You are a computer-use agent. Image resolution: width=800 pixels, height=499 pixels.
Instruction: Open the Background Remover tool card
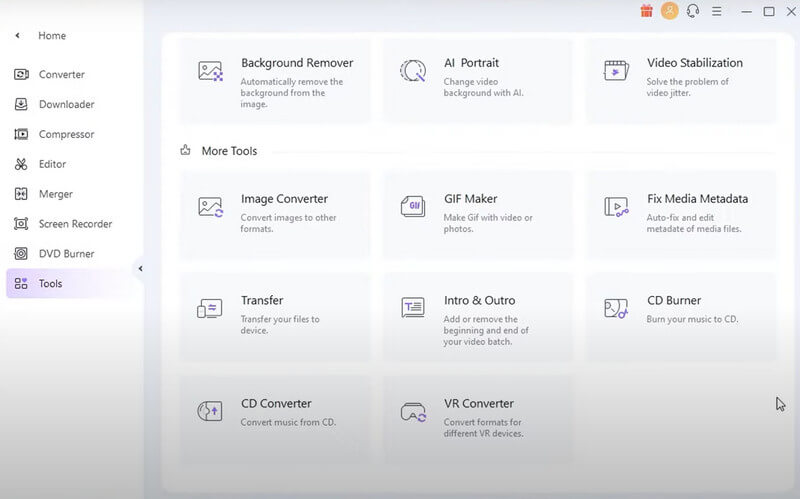(275, 79)
